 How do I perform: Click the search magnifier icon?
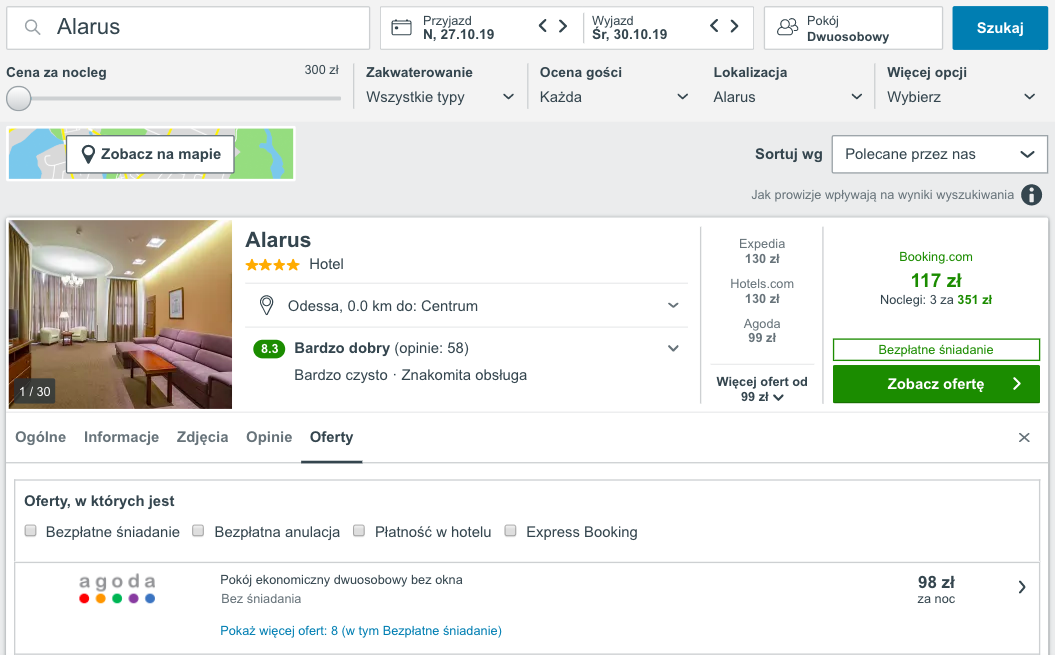coord(33,28)
